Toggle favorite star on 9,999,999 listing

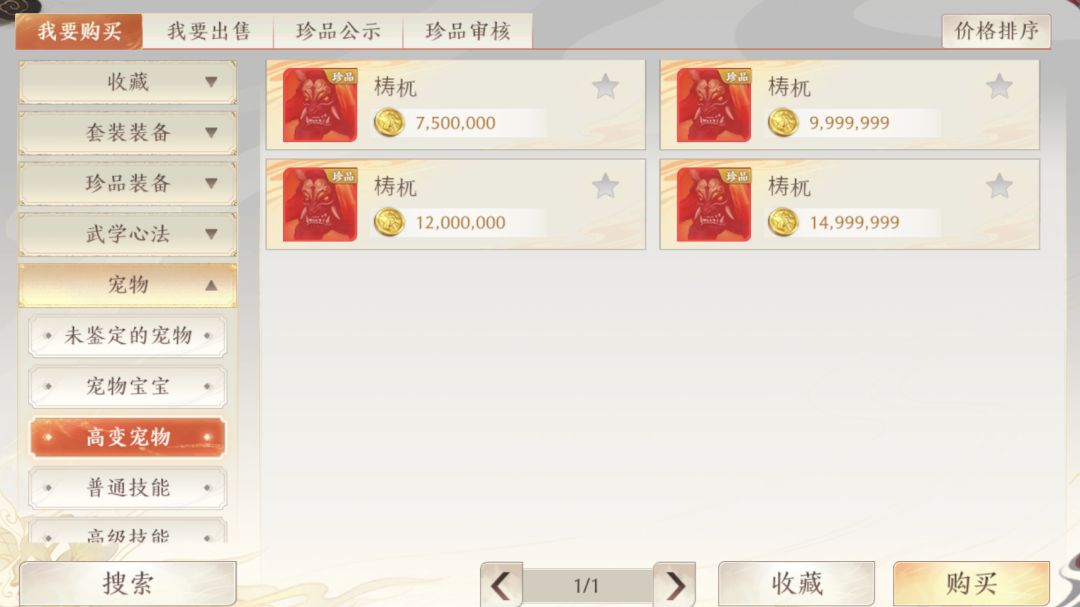point(999,87)
